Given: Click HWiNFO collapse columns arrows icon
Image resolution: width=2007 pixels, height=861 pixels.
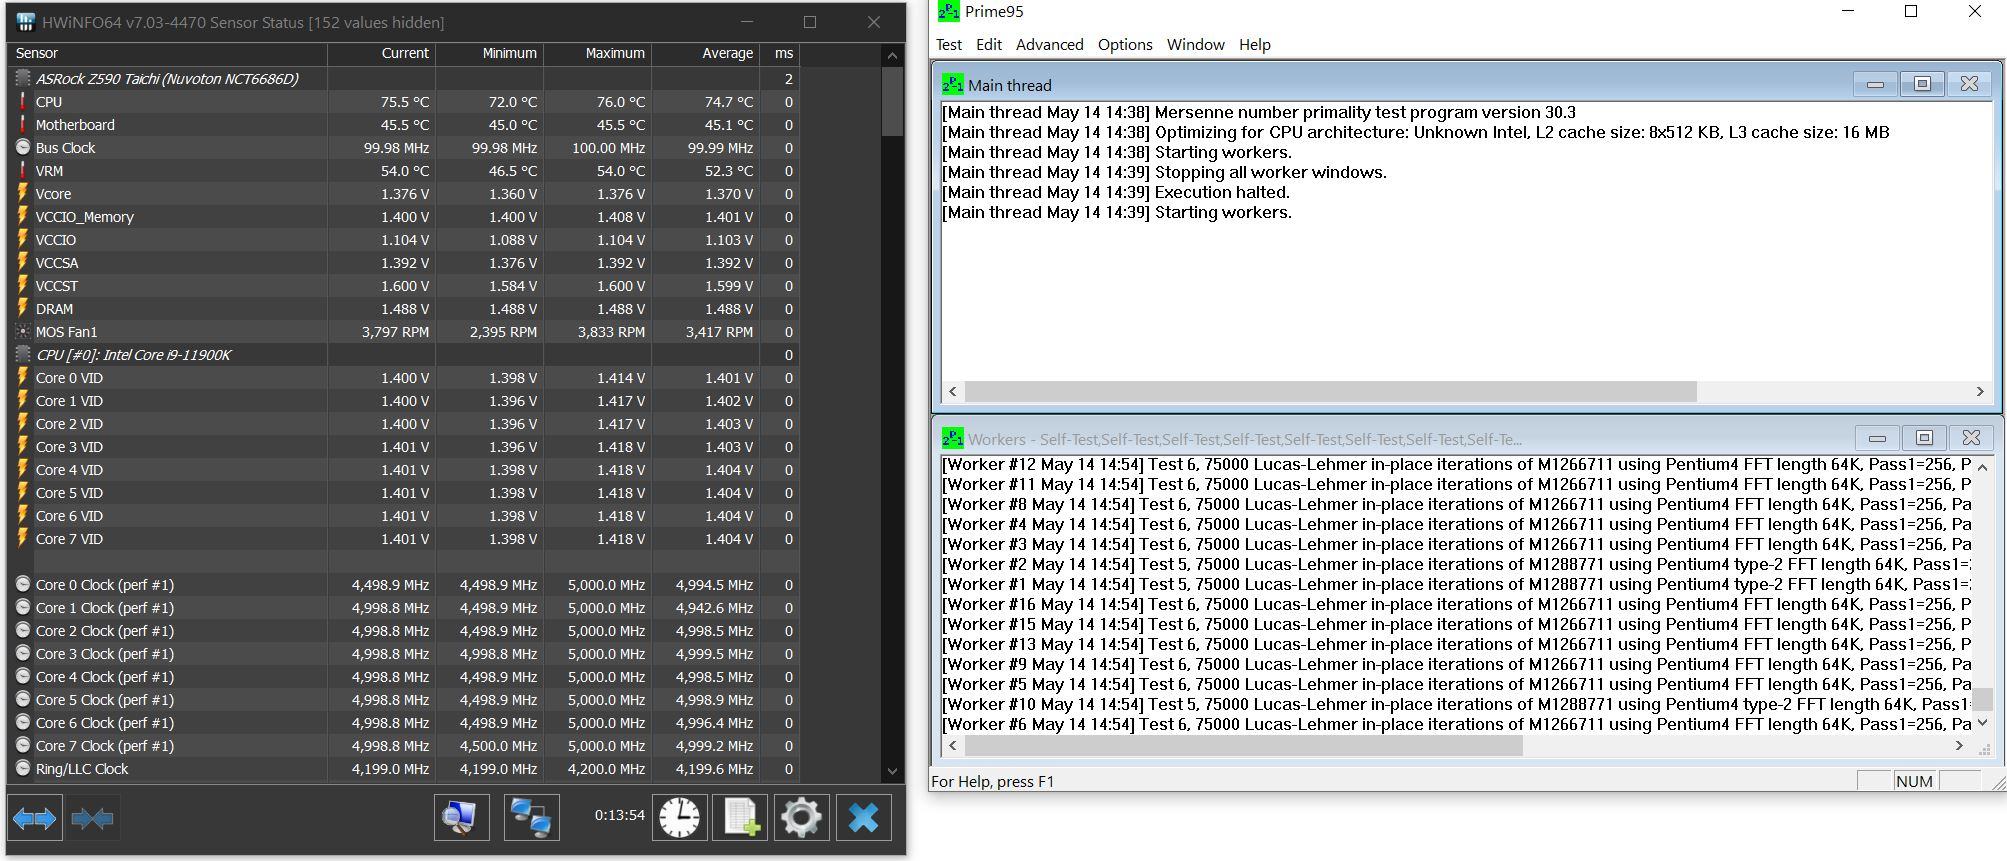Looking at the screenshot, I should pyautogui.click(x=93, y=818).
